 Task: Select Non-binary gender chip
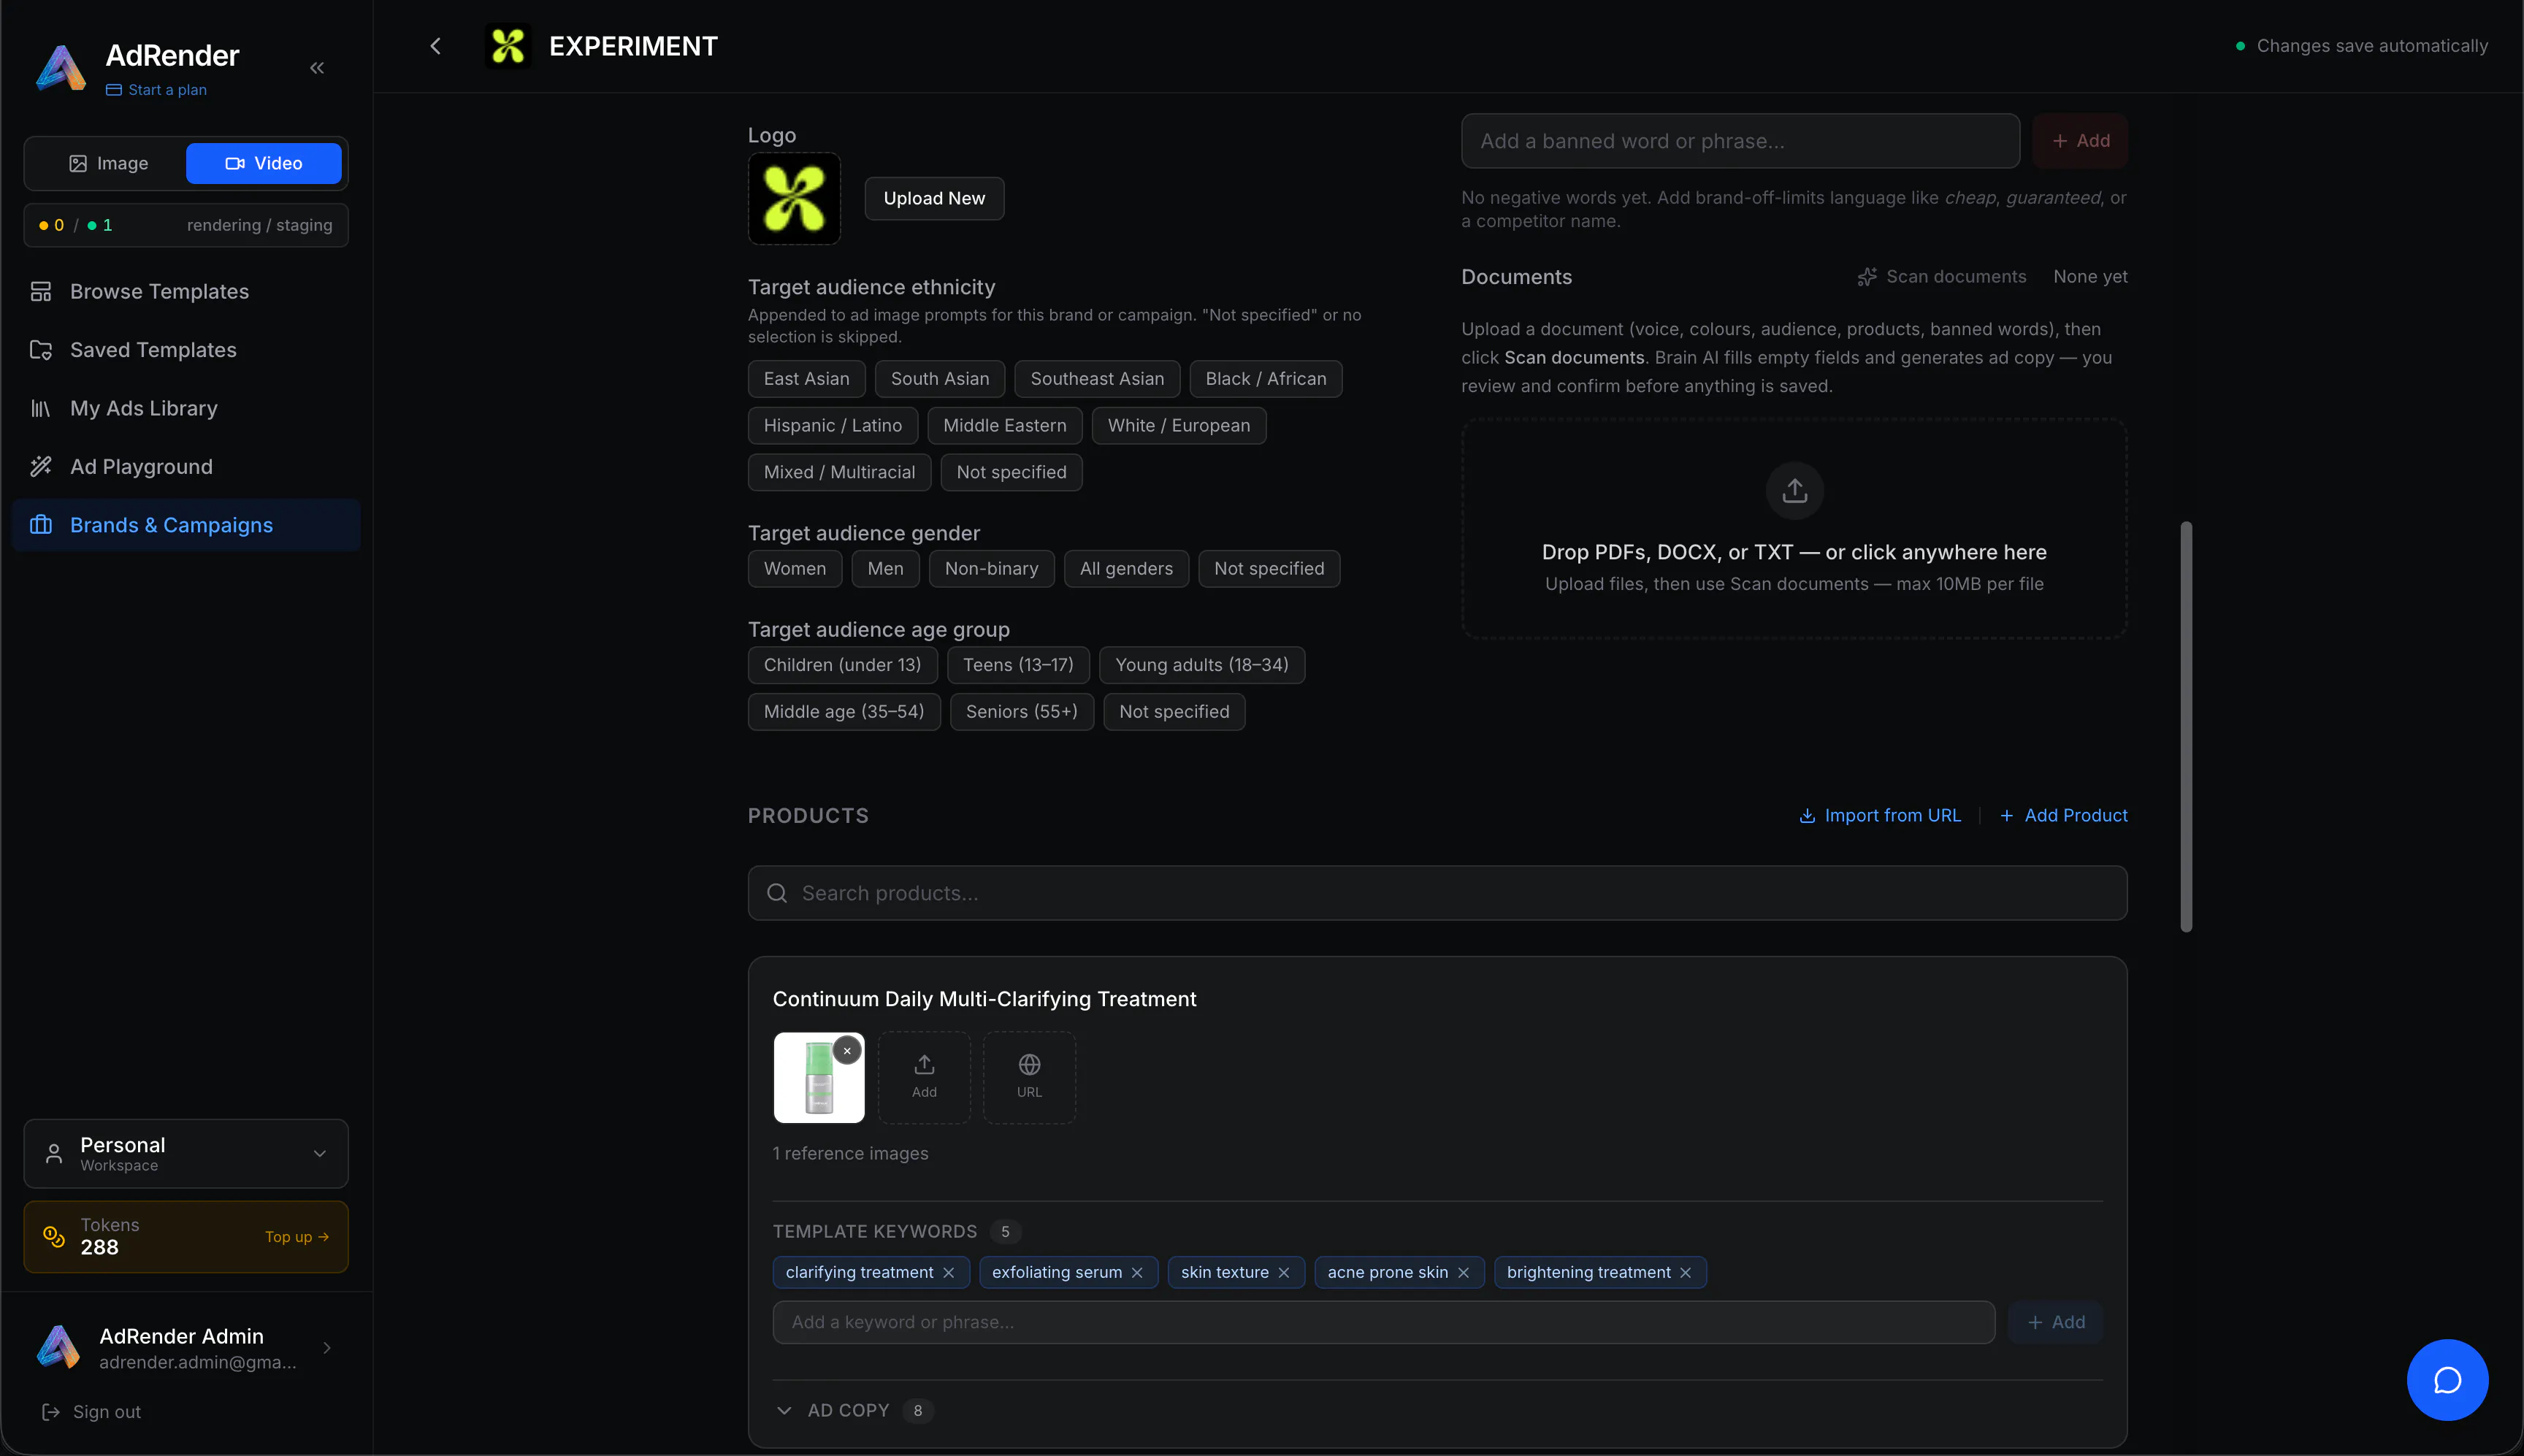(x=991, y=569)
